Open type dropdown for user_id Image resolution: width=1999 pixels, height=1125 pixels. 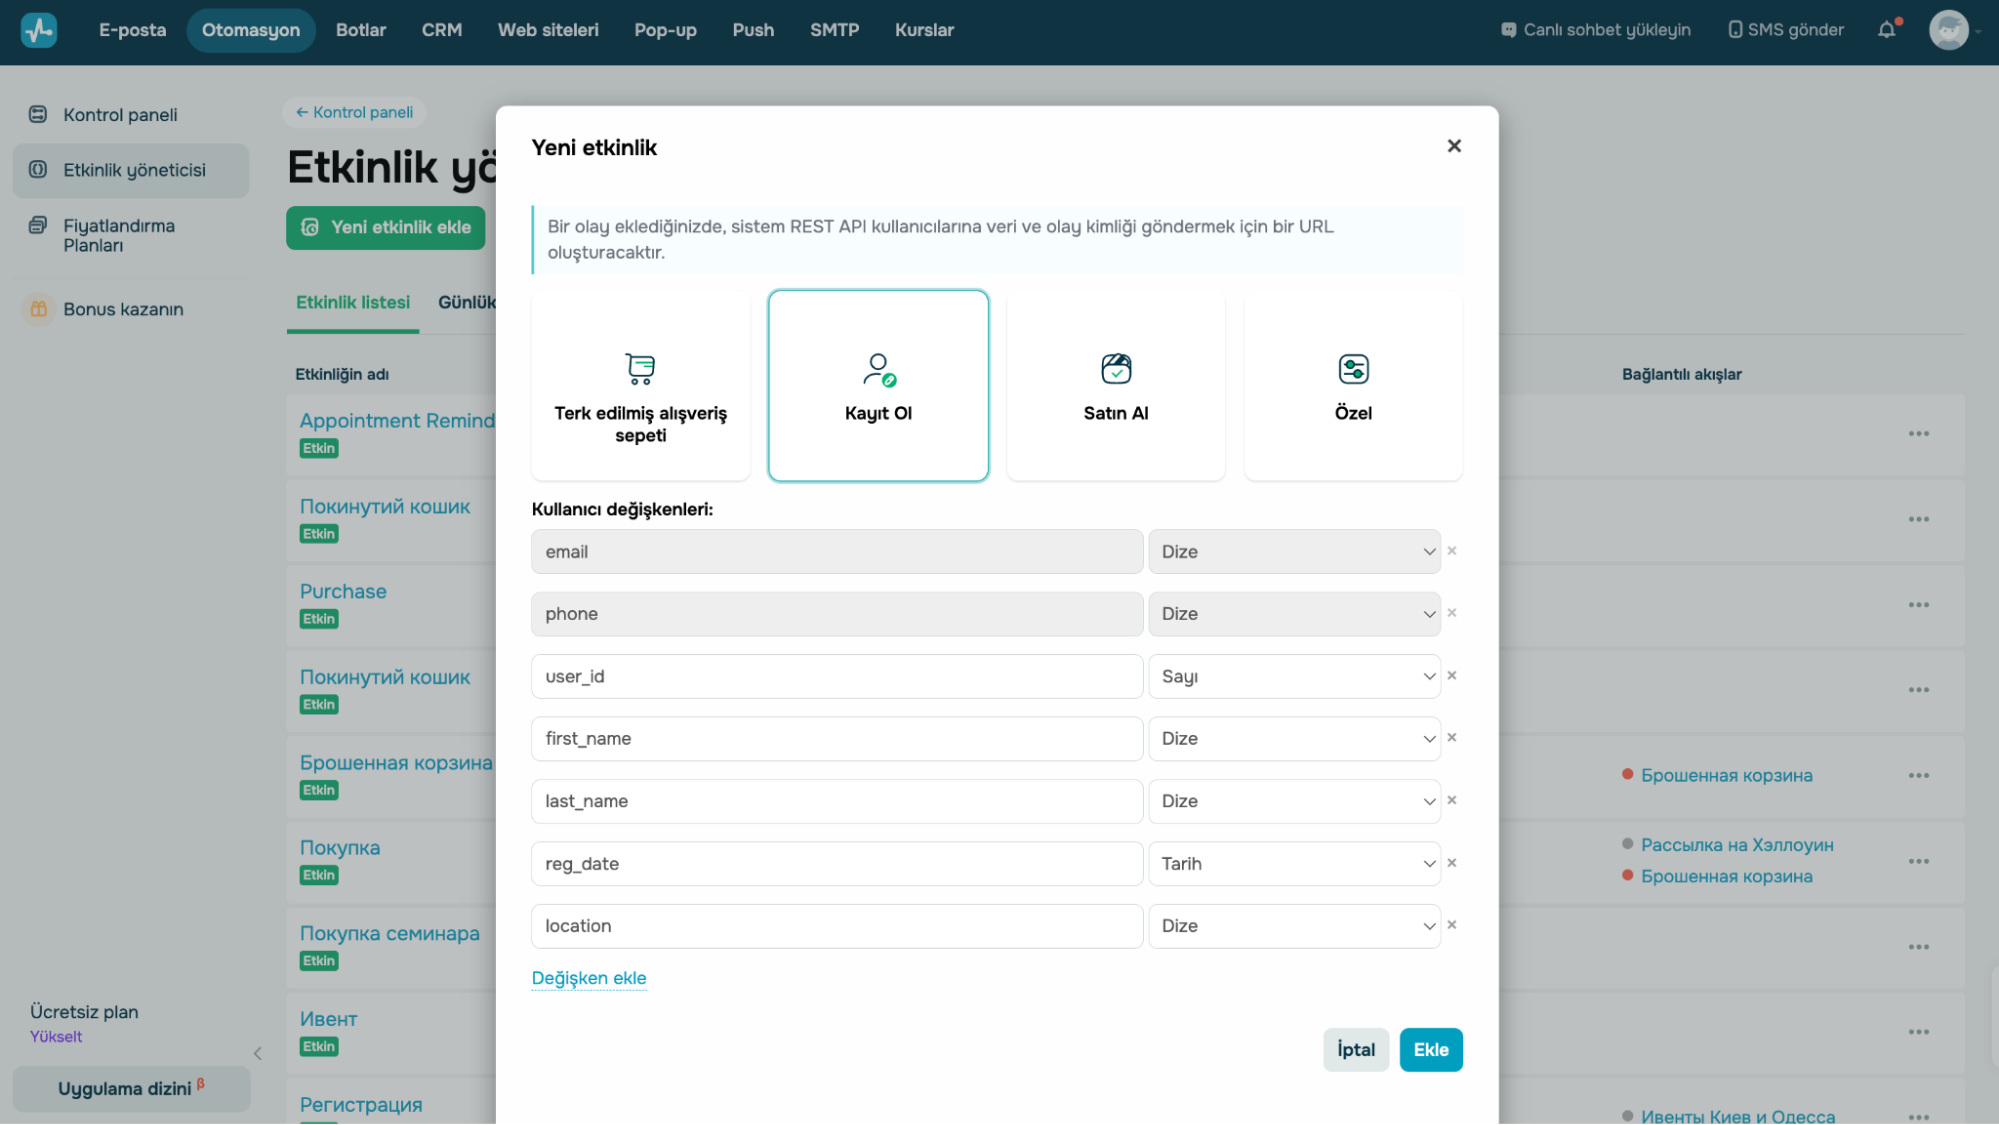(x=1294, y=677)
